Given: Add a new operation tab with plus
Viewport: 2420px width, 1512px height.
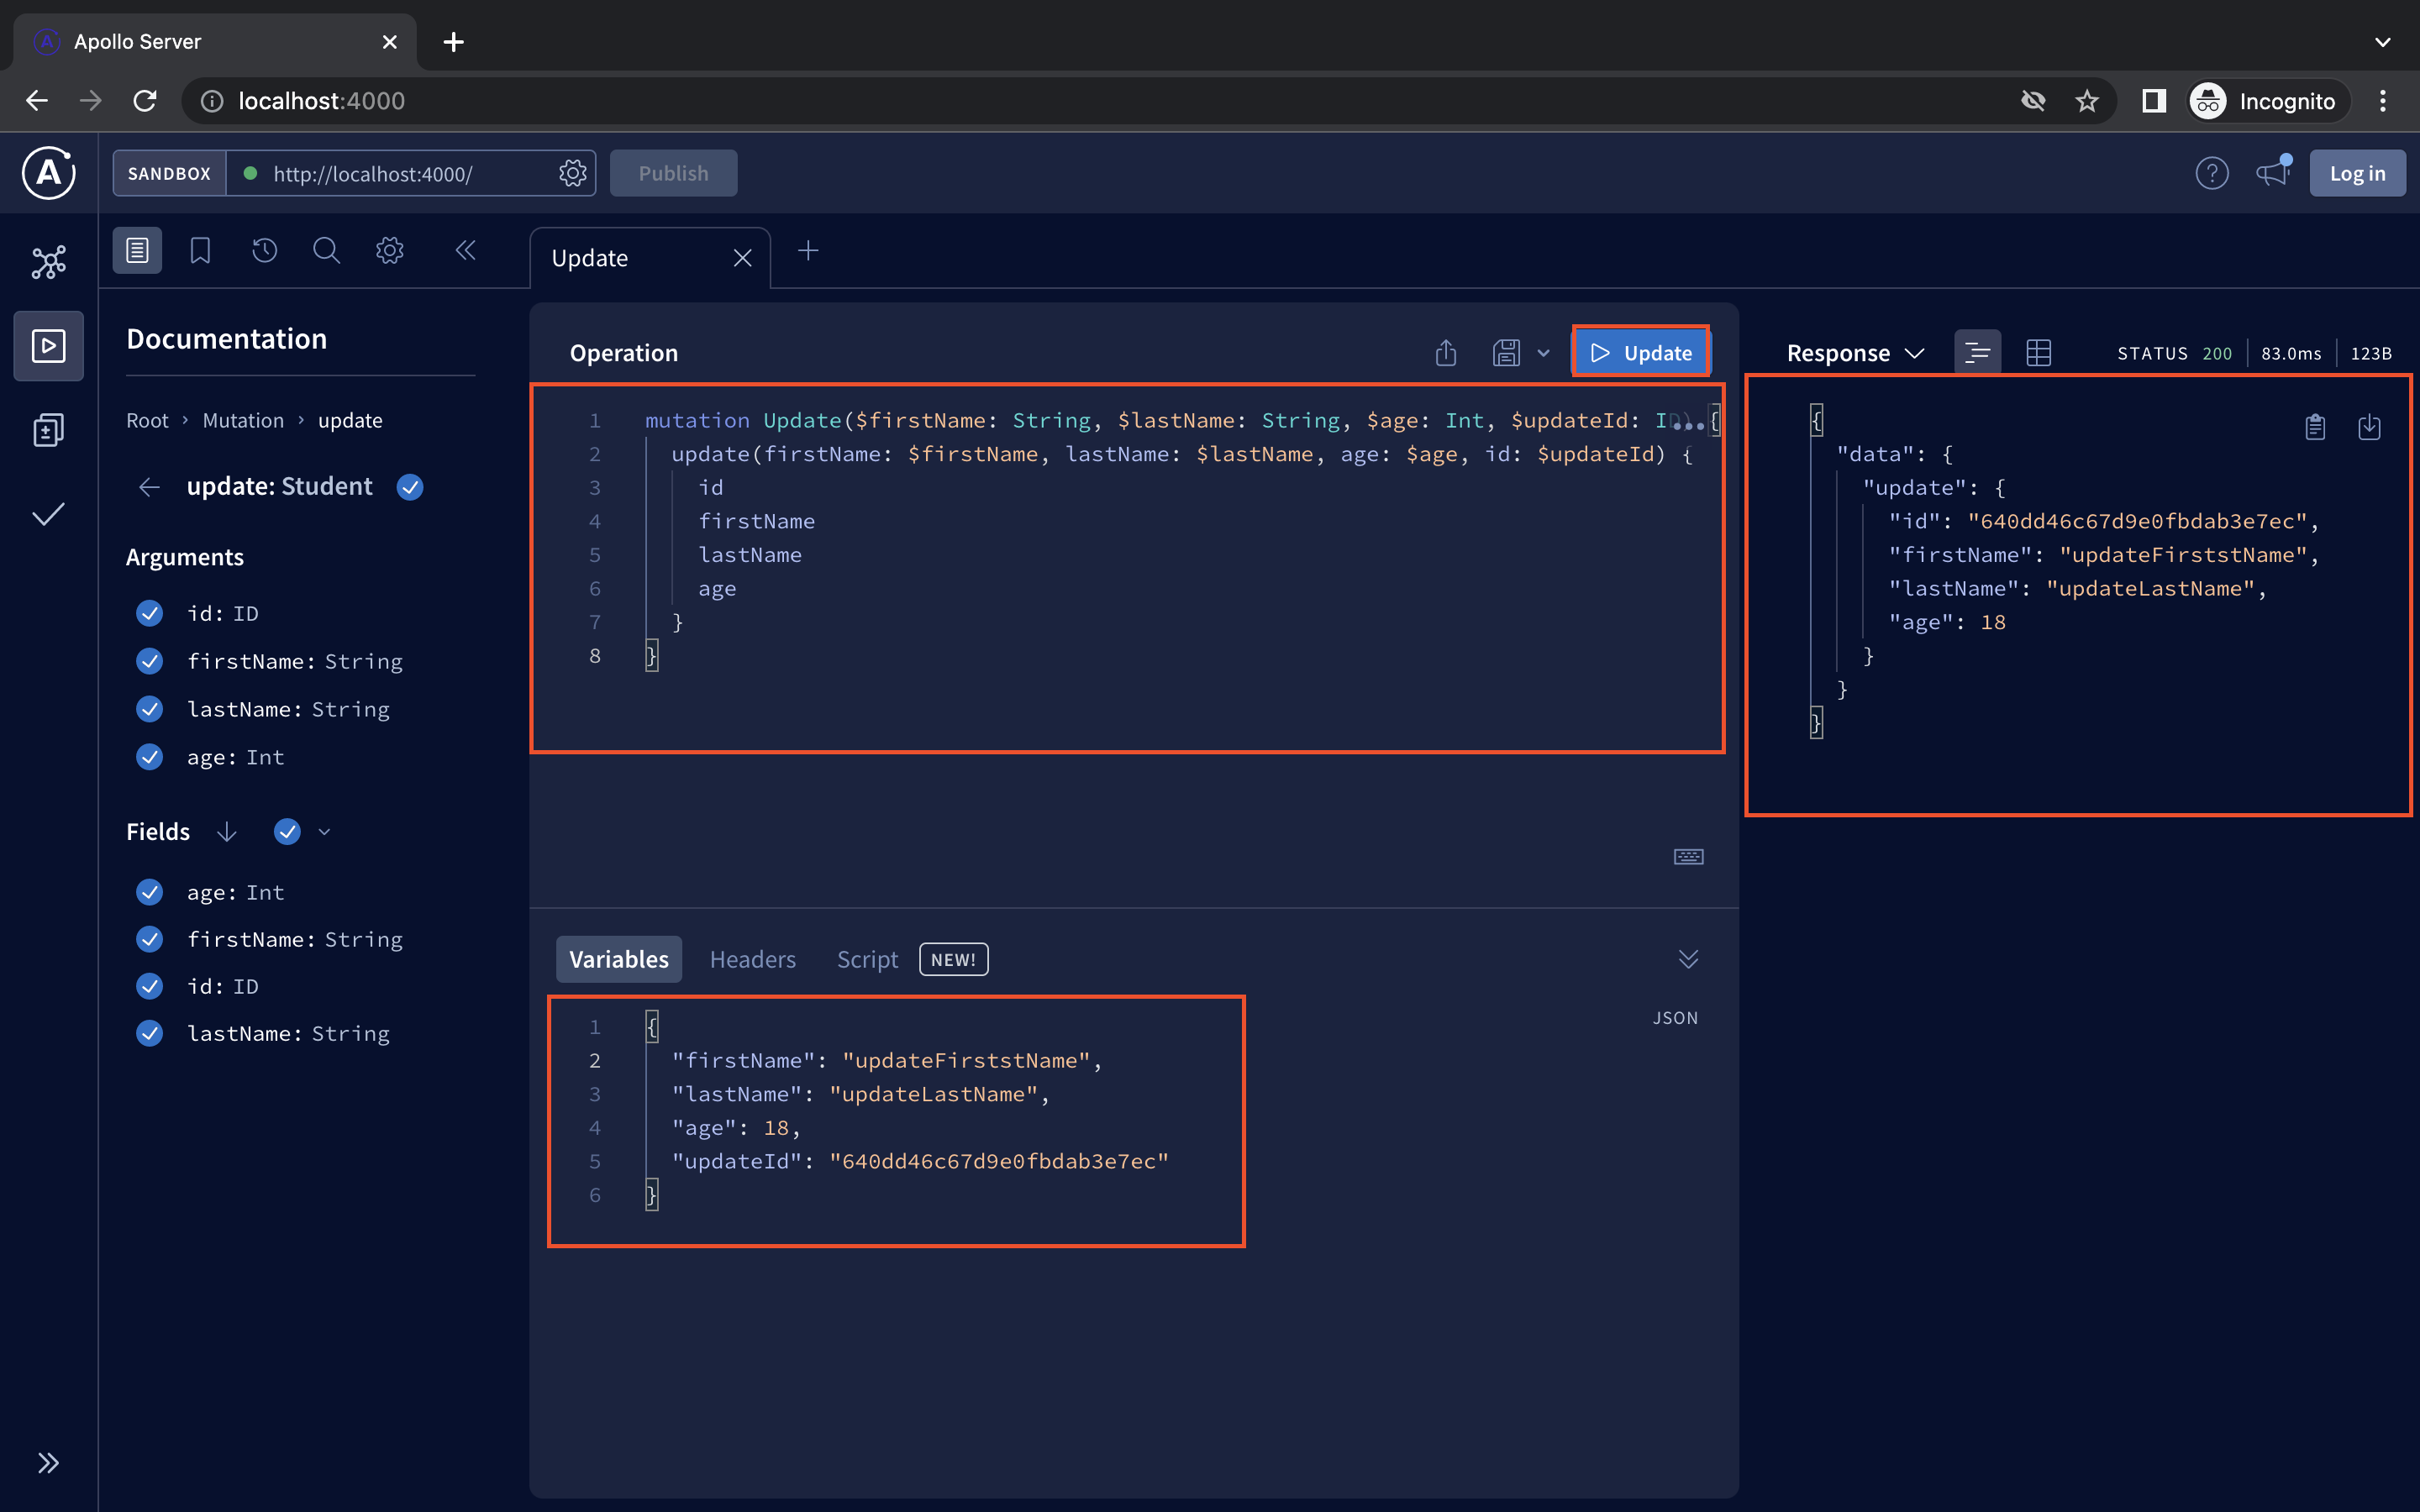Looking at the screenshot, I should coord(809,251).
